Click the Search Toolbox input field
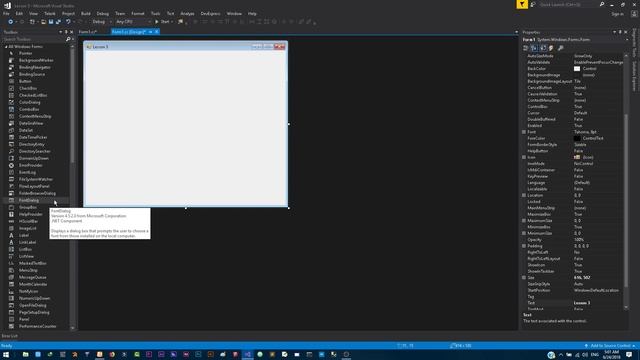Screen dimensions: 640x360 [33, 39]
